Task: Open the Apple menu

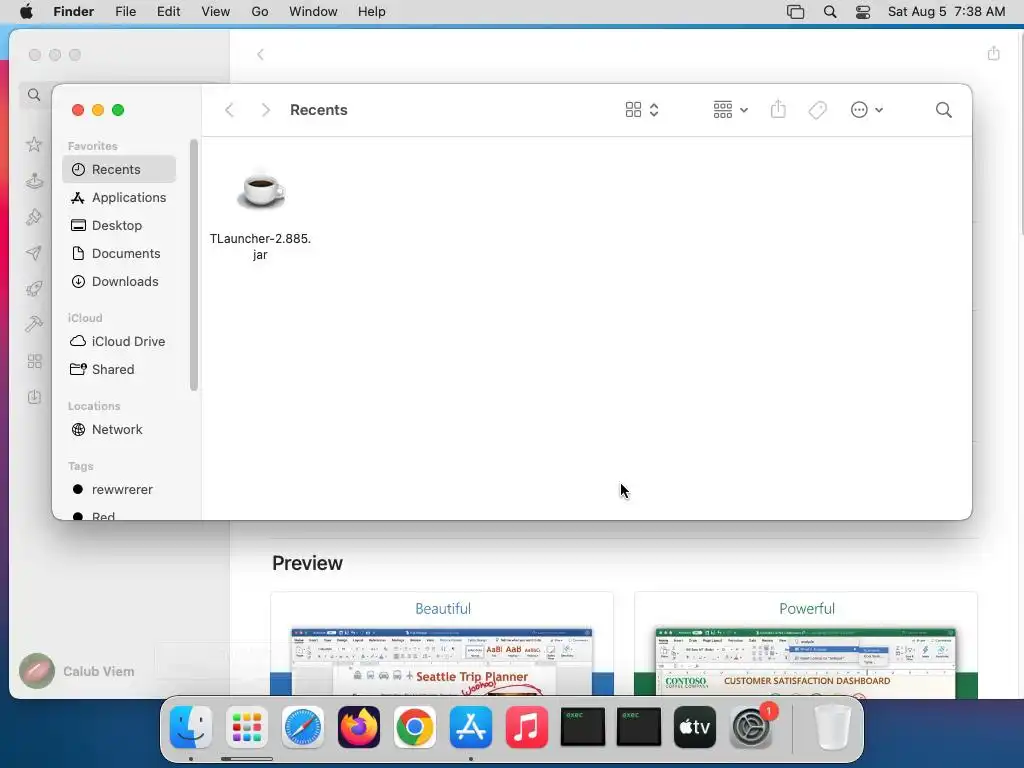Action: pyautogui.click(x=26, y=12)
